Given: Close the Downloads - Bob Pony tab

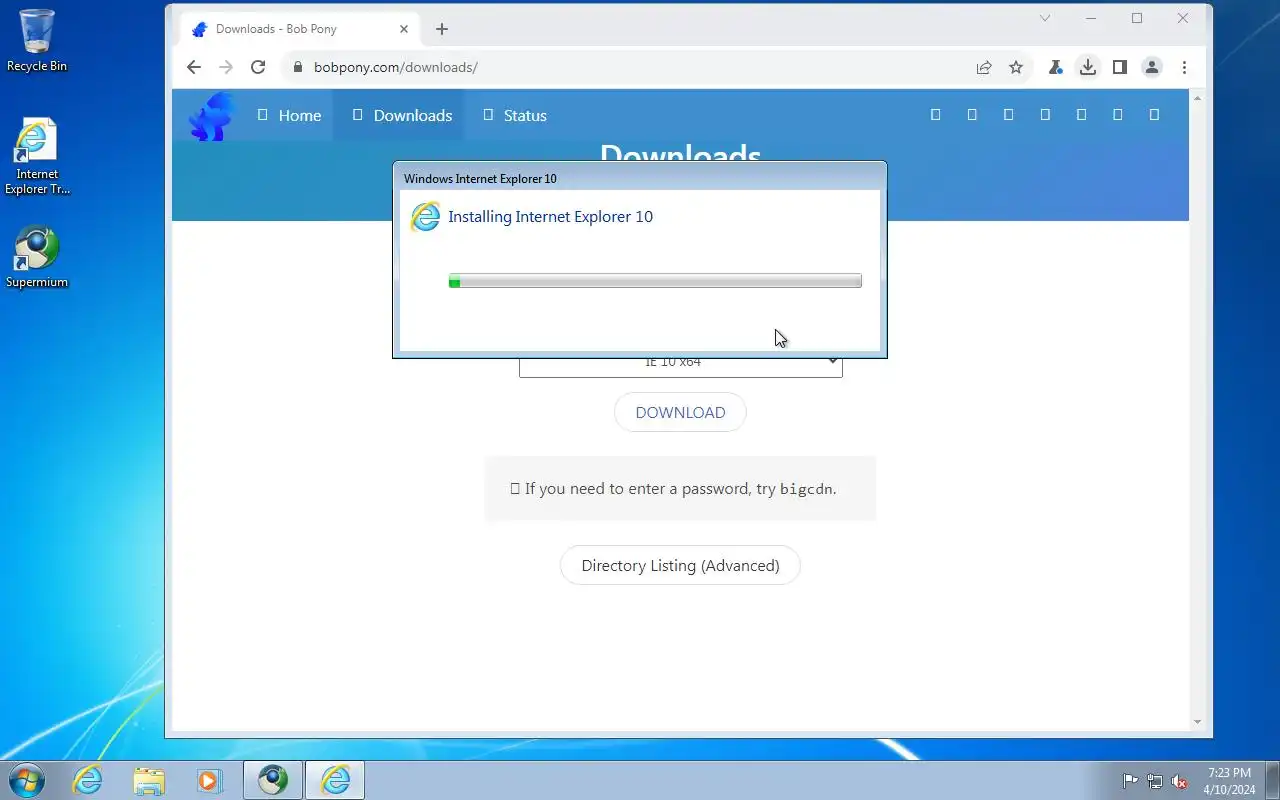Looking at the screenshot, I should [x=404, y=29].
